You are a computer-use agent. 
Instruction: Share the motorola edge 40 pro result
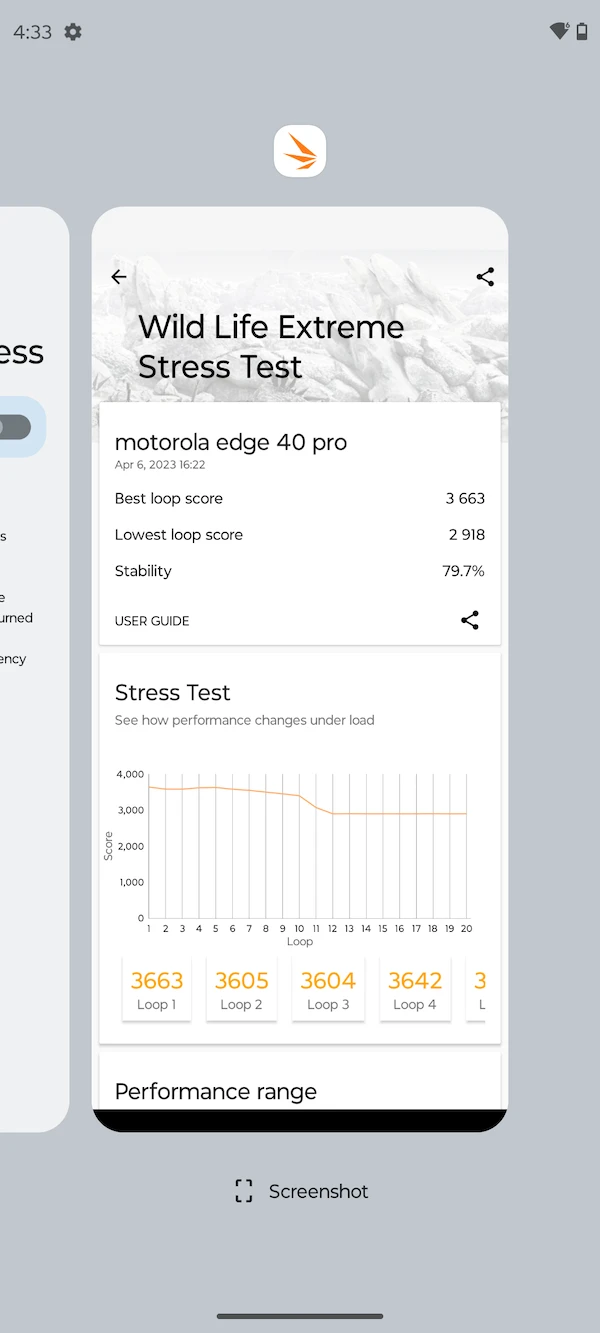coord(470,620)
